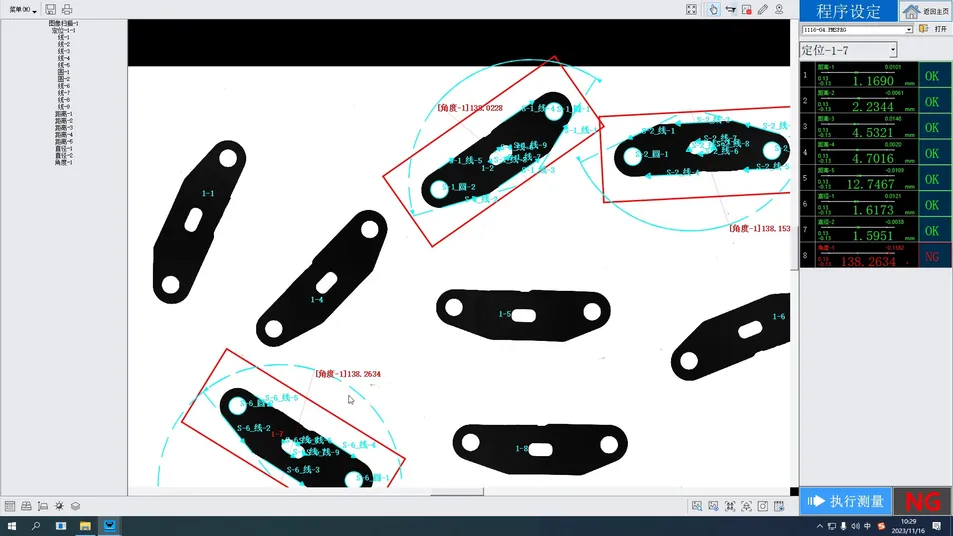Click the pencil edit tool icon
Viewport: 953px width, 536px height.
[763, 9]
